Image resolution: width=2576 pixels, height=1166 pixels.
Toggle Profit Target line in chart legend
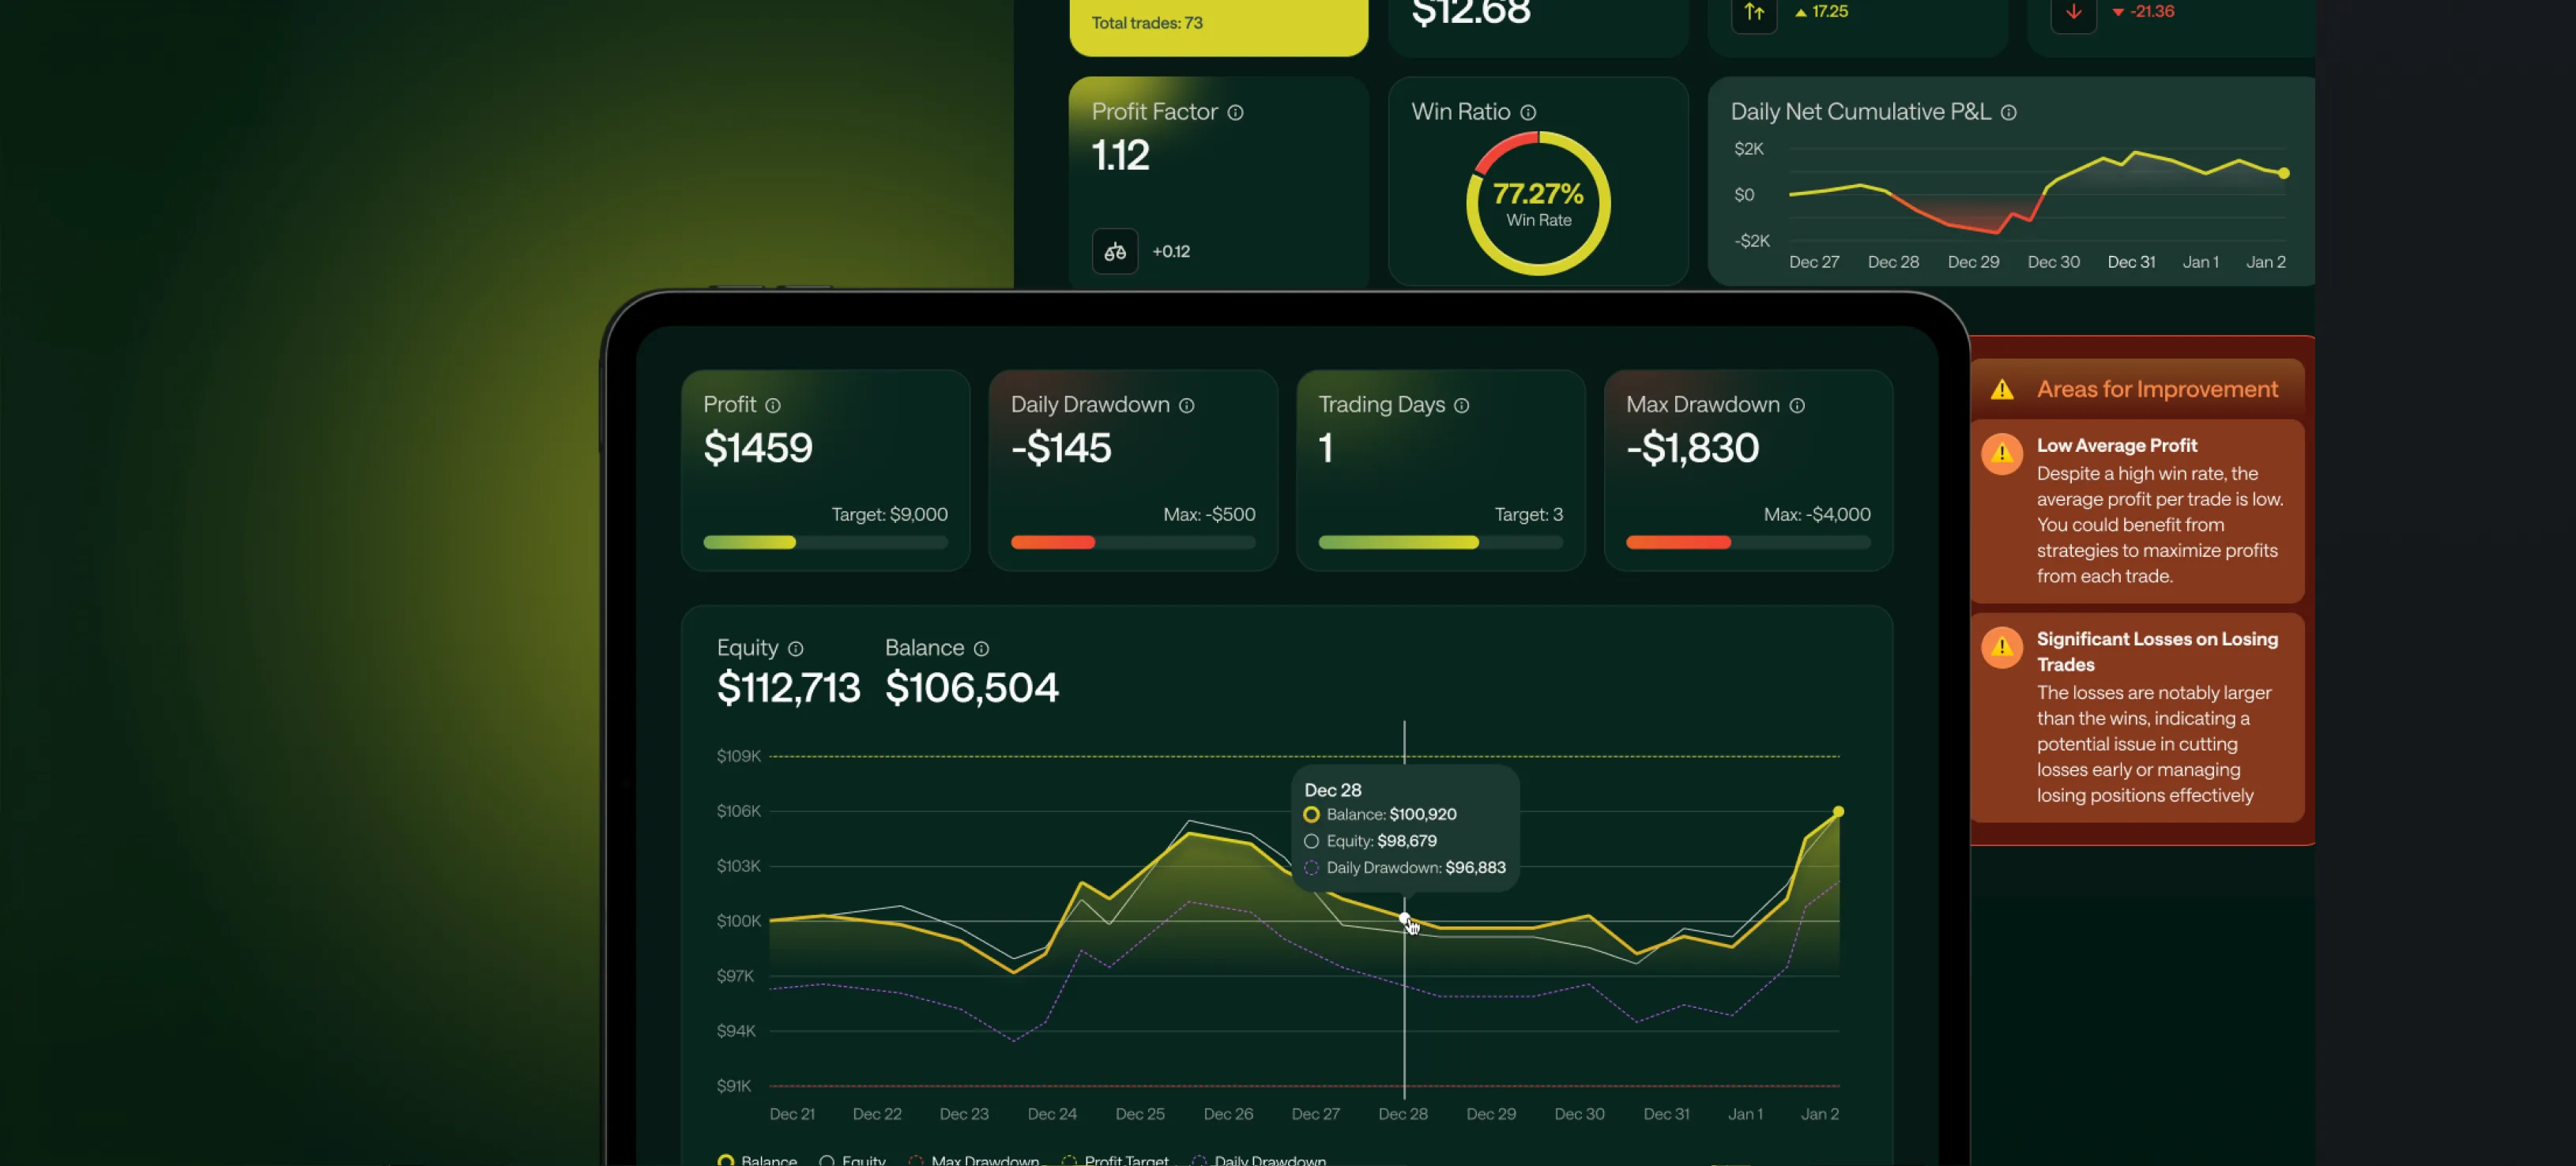[1115, 1160]
